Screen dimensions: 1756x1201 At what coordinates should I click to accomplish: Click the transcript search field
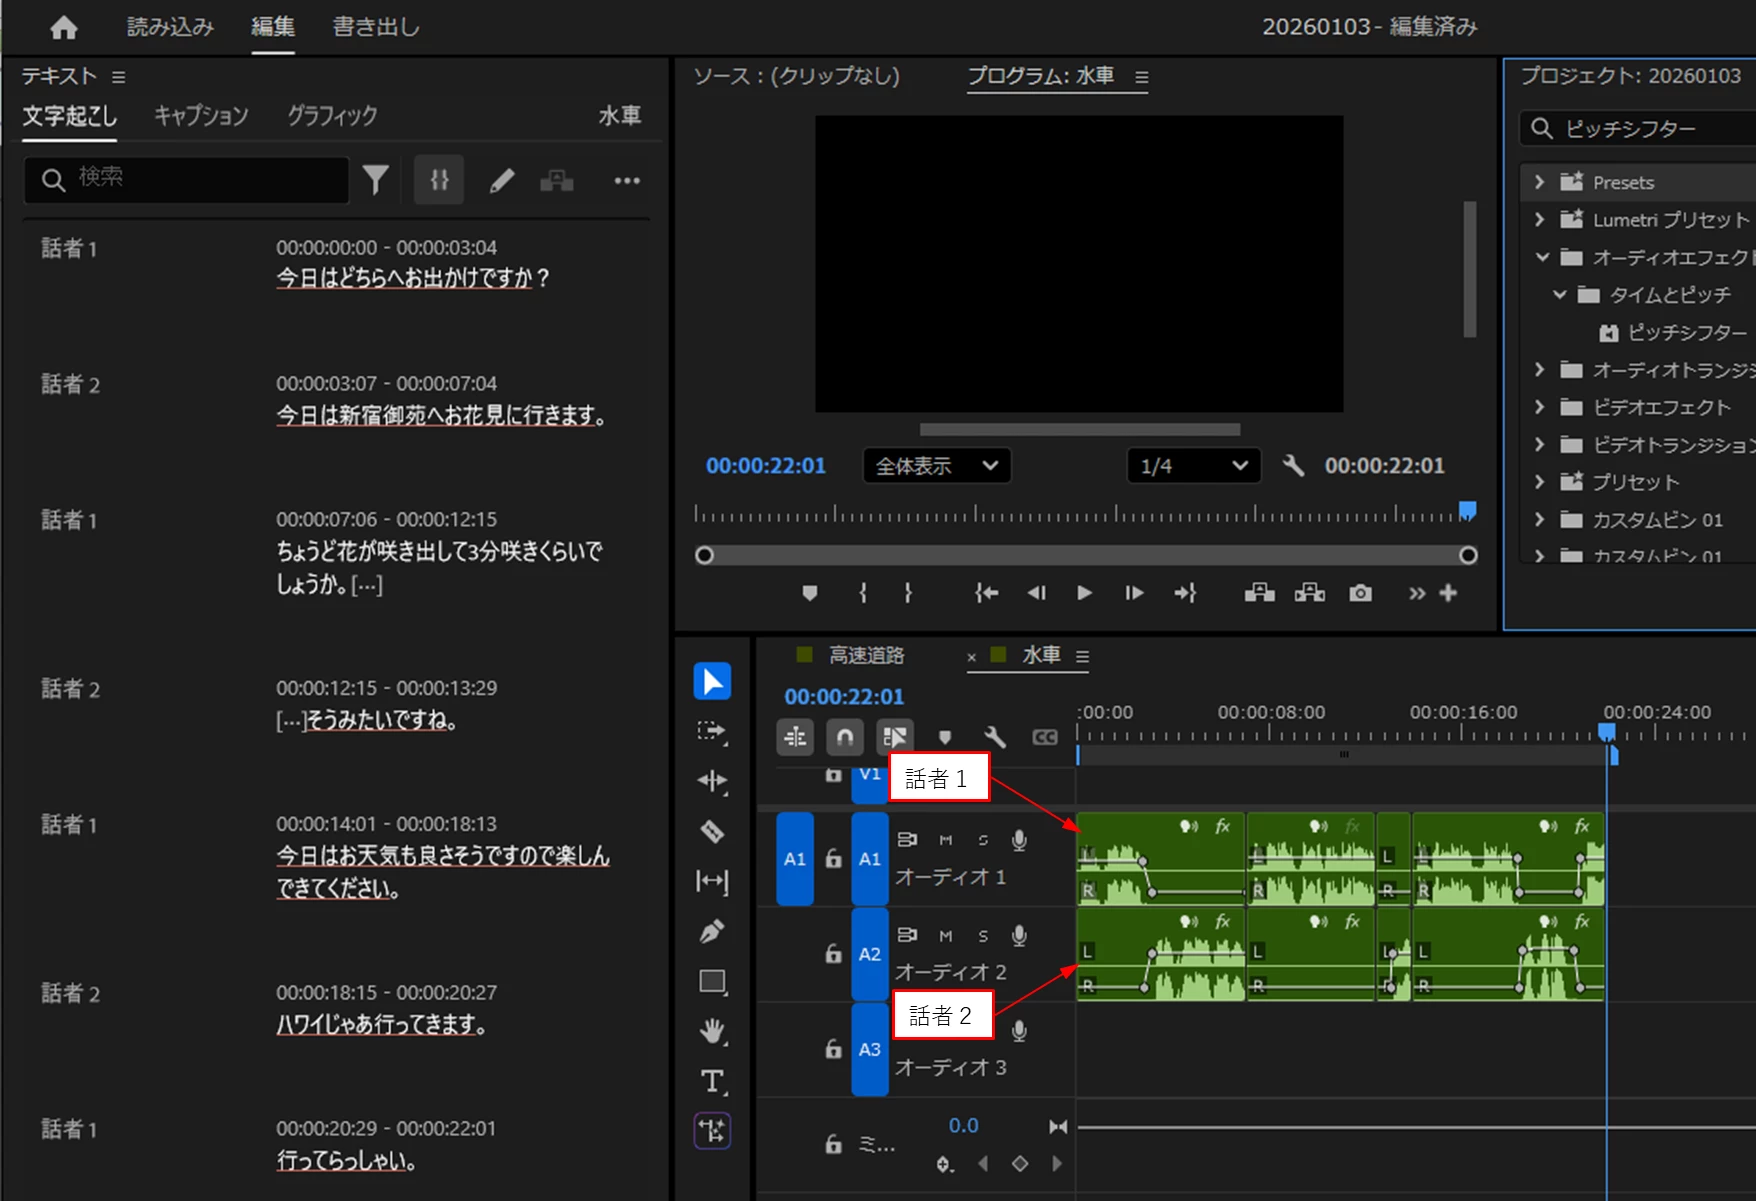pyautogui.click(x=187, y=179)
